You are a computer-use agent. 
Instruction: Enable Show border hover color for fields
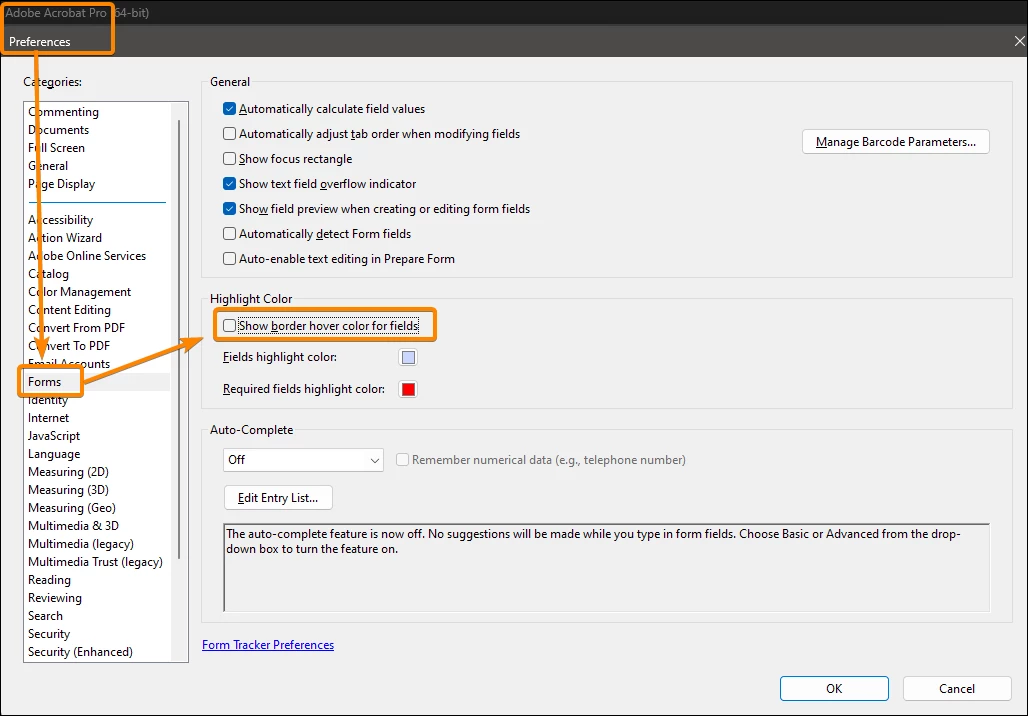[x=229, y=325]
